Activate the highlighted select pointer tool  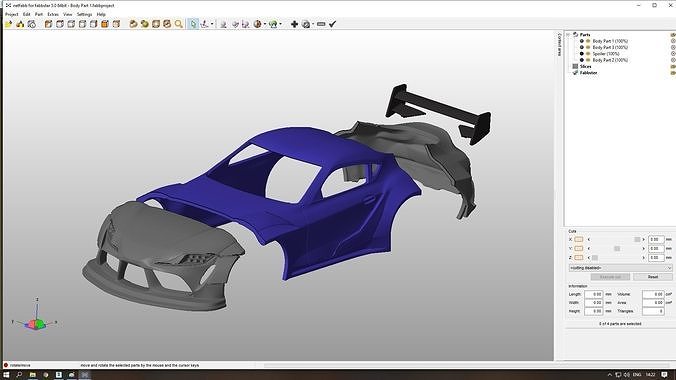193,24
